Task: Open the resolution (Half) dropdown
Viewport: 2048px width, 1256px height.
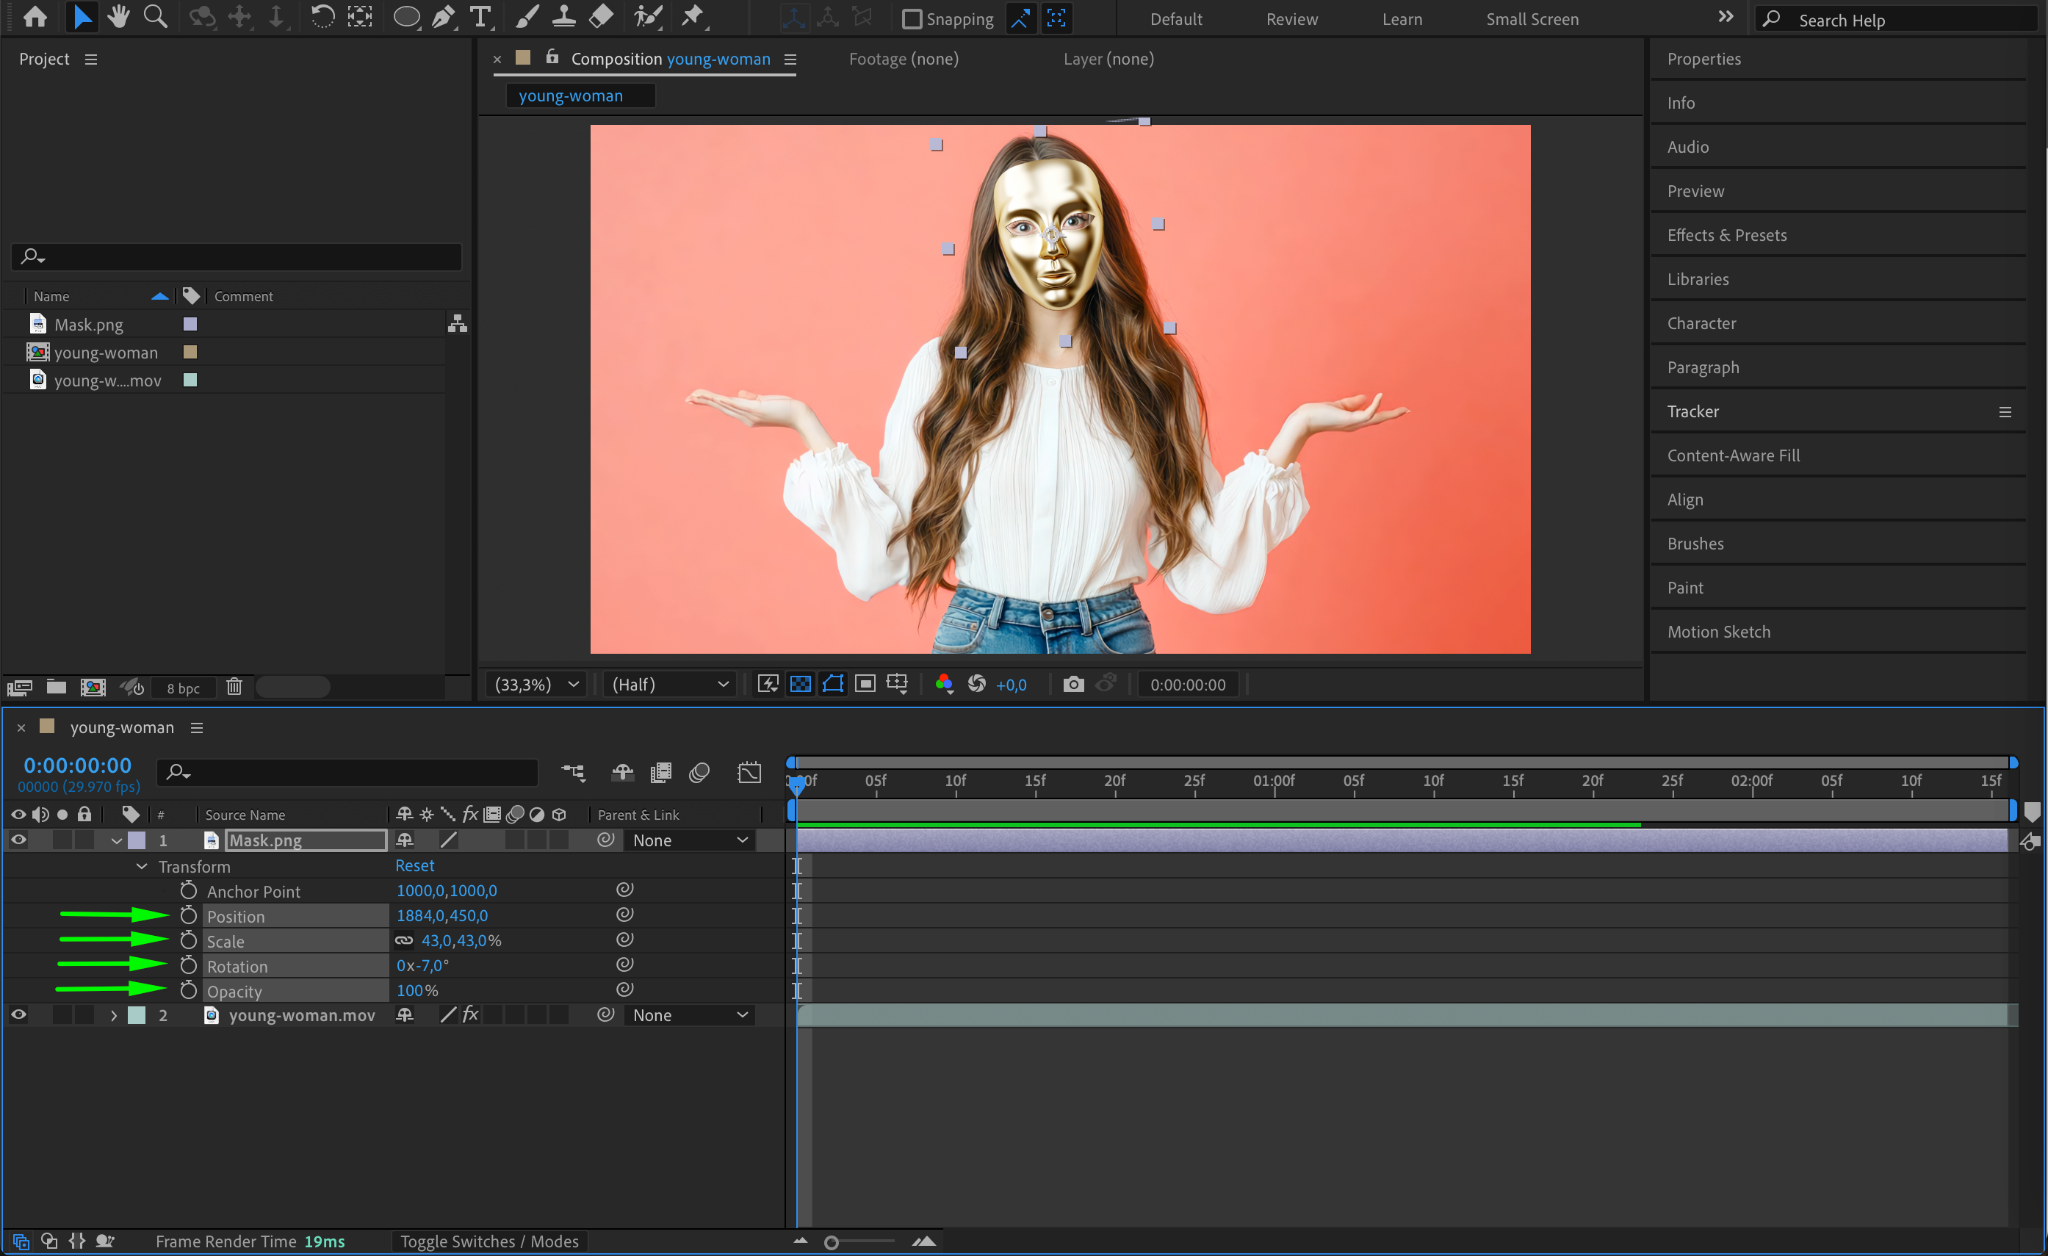Action: pyautogui.click(x=670, y=684)
